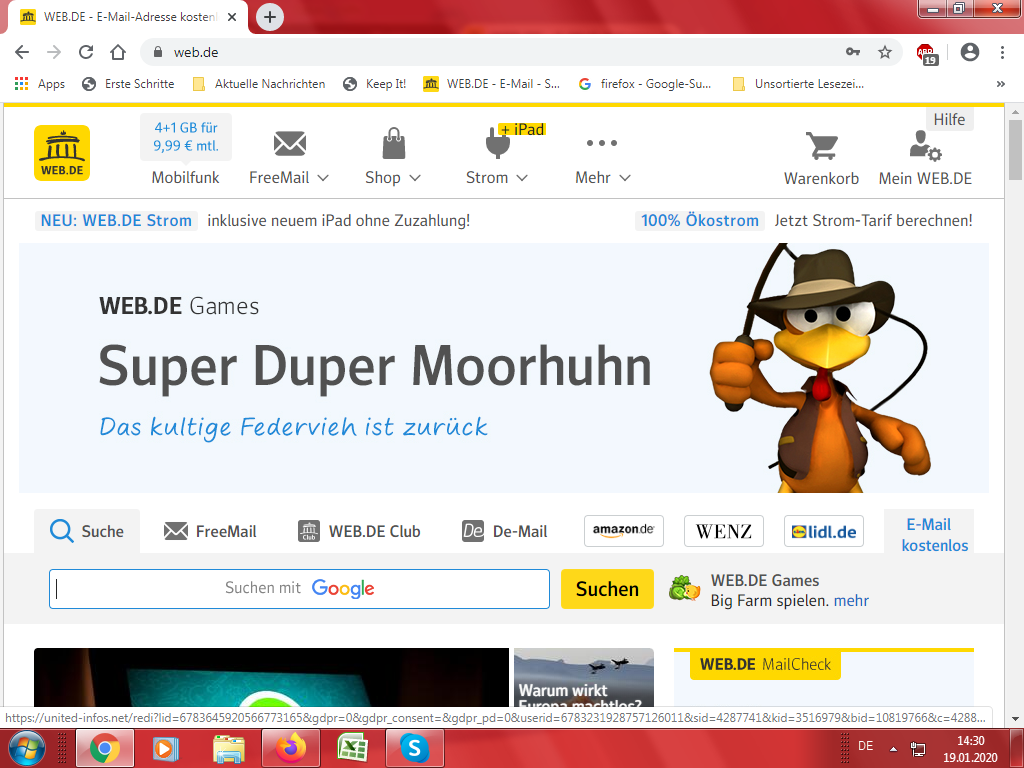The height and width of the screenshot is (768, 1024).
Task: Expand the Strom dropdown menu
Action: point(522,178)
